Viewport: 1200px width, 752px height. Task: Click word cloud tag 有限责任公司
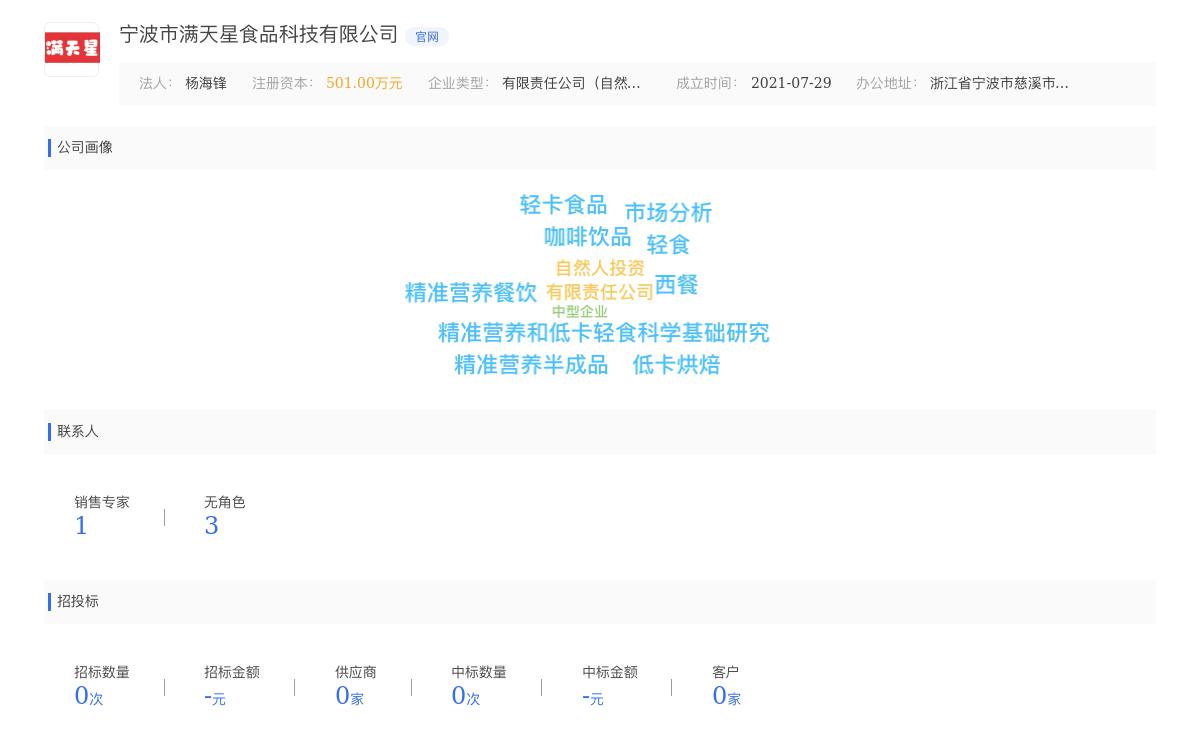600,292
